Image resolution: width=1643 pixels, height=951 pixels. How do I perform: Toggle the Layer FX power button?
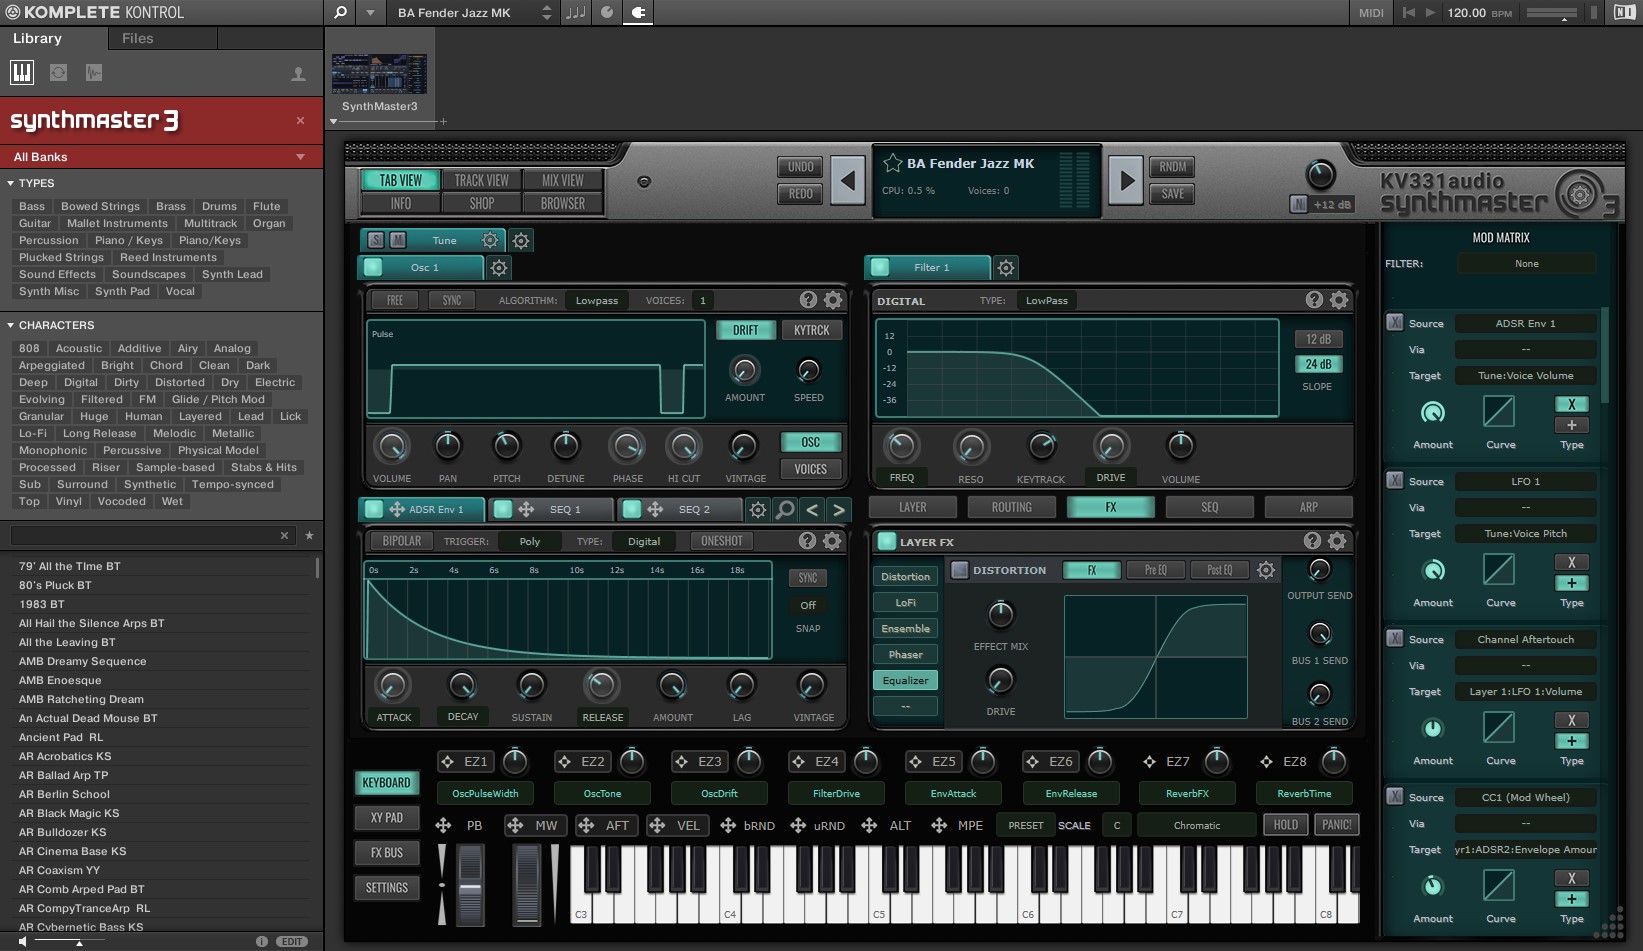[886, 541]
